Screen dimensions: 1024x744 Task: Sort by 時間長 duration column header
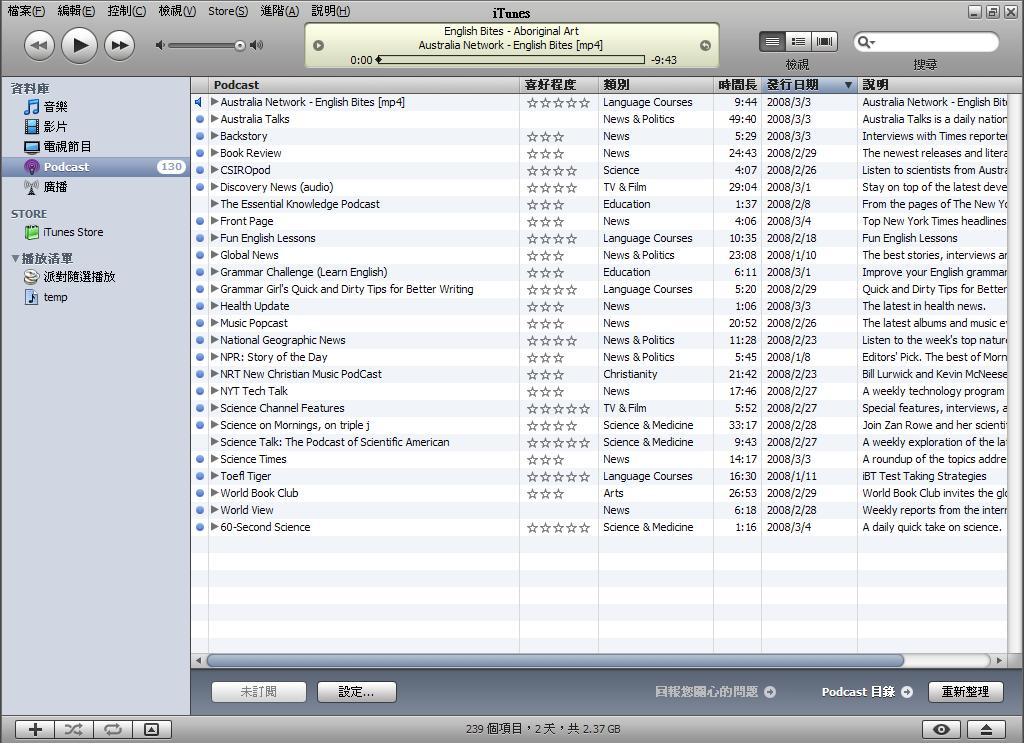tap(737, 85)
